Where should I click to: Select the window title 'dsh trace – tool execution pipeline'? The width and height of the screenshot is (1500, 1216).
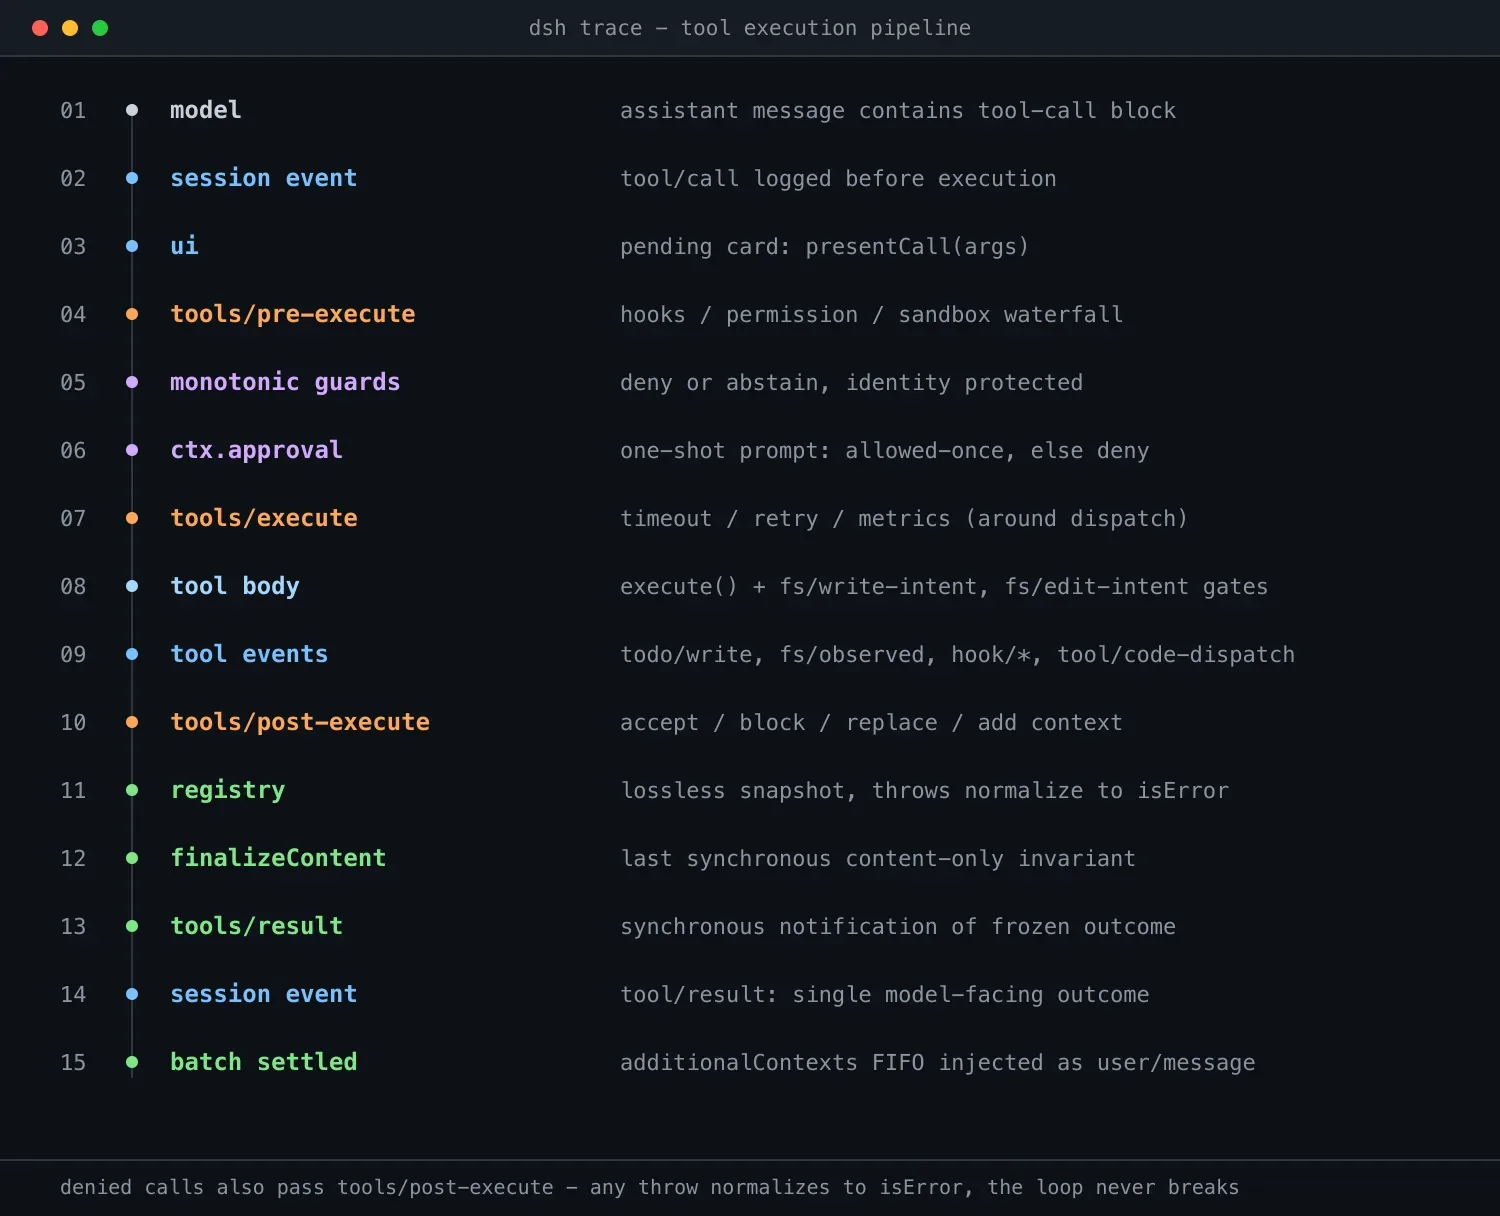(750, 28)
